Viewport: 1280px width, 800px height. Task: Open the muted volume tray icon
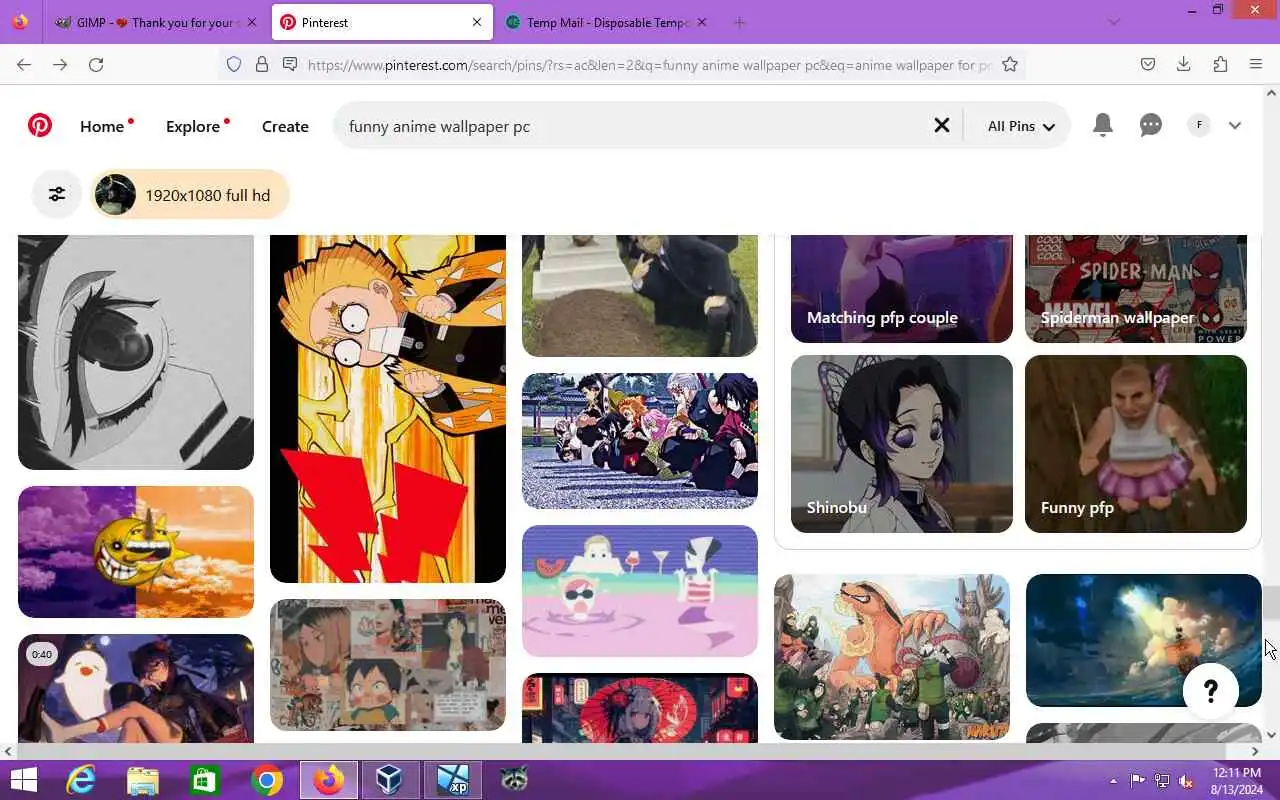[x=1186, y=781]
